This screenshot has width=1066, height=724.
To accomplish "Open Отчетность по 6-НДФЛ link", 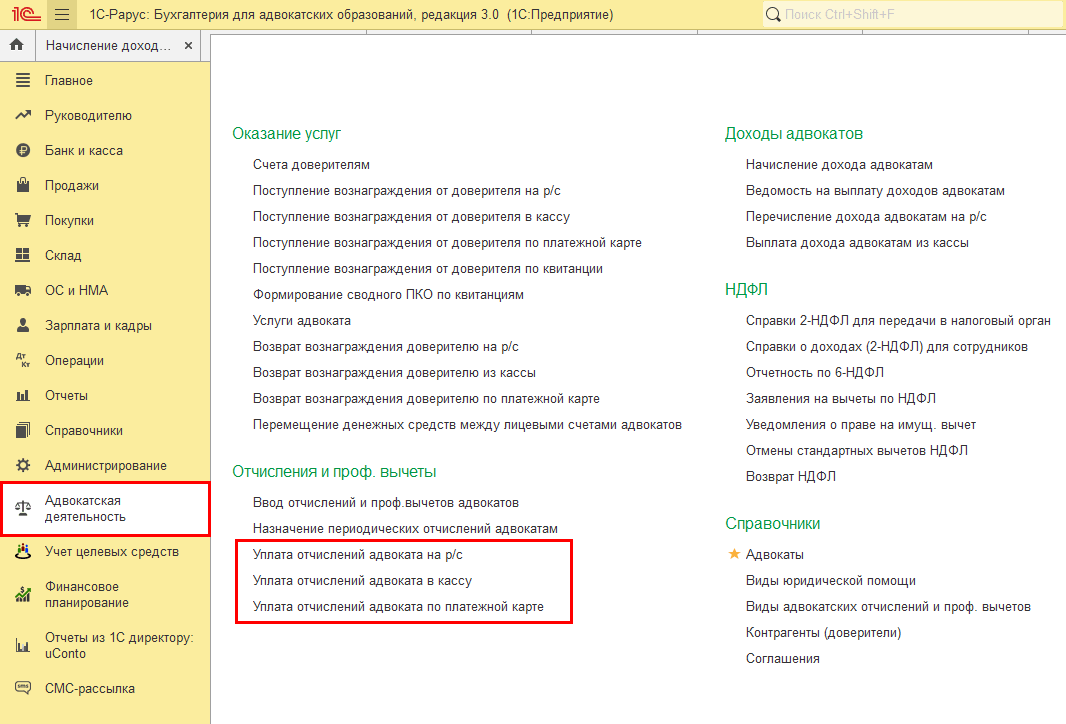I will coord(814,373).
